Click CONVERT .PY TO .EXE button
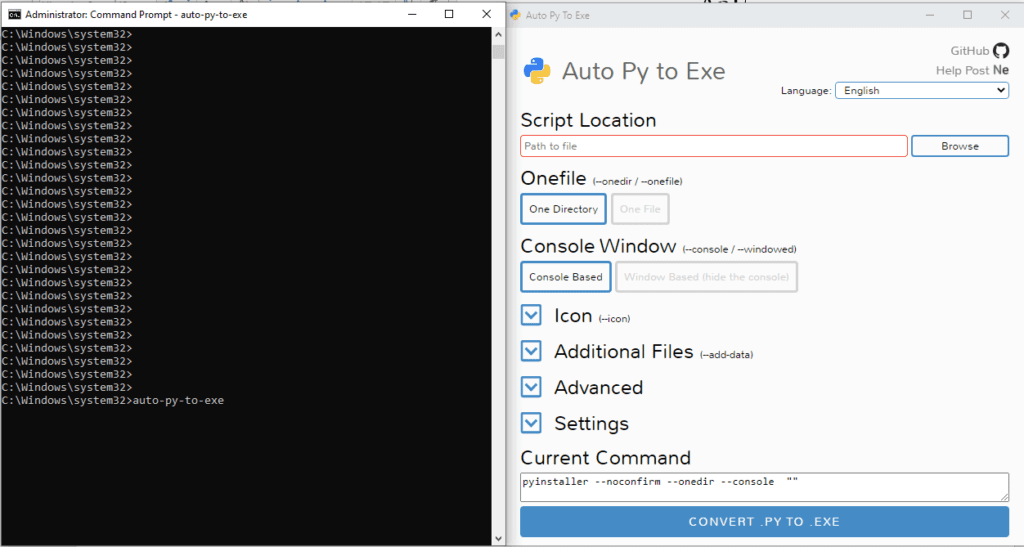1024x547 pixels. pyautogui.click(x=764, y=522)
